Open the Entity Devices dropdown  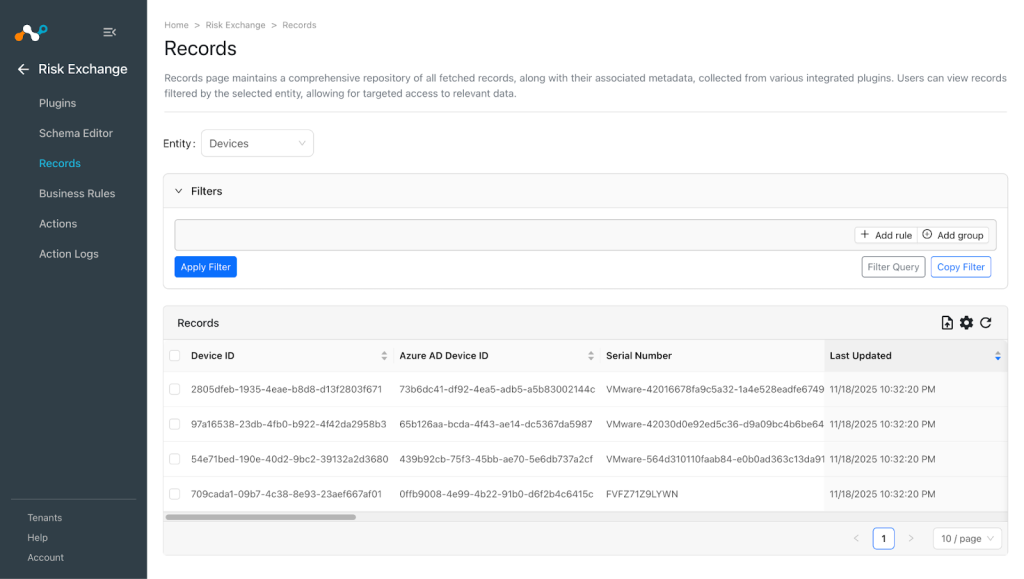(x=257, y=144)
